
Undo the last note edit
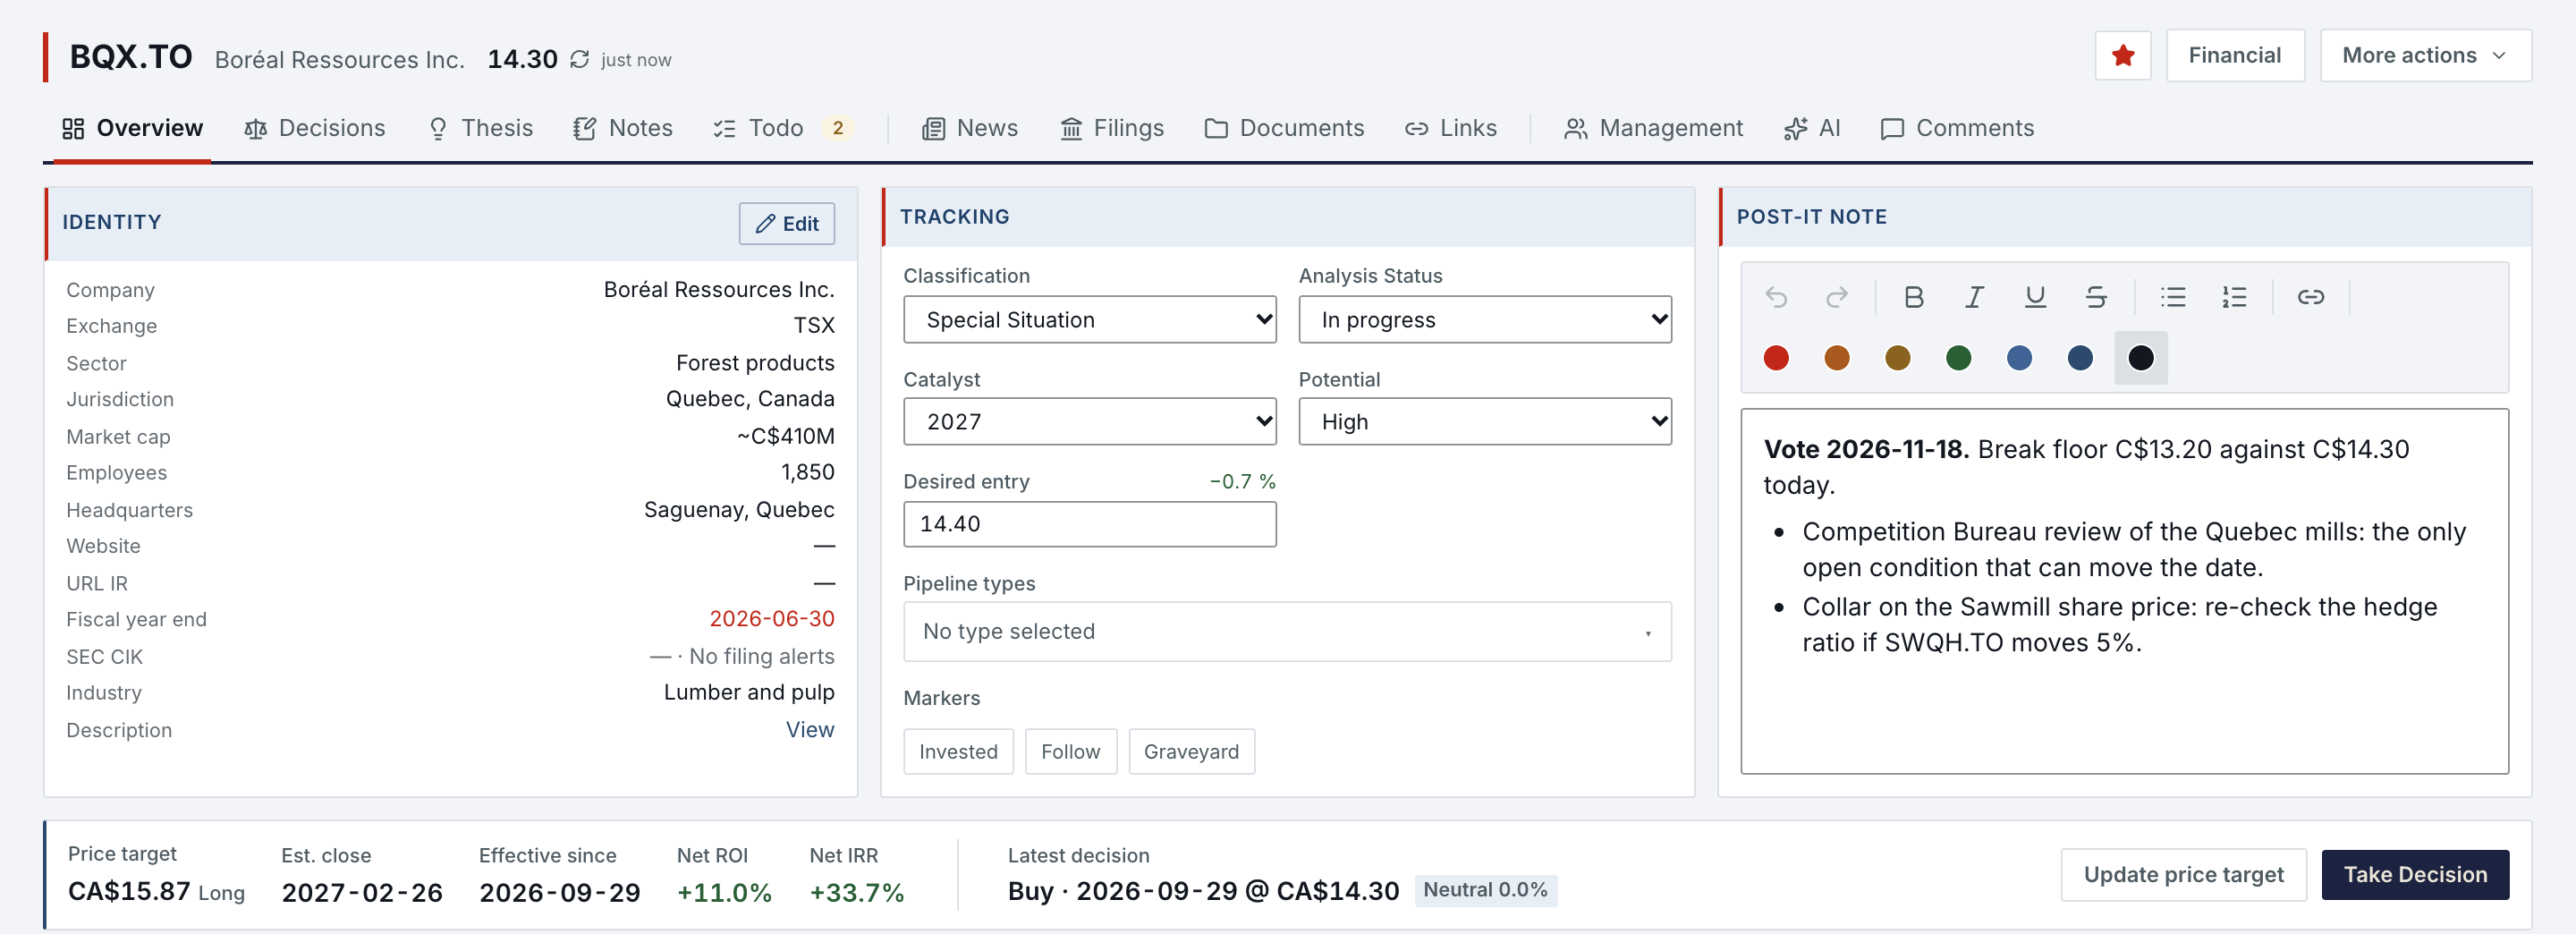[1776, 297]
